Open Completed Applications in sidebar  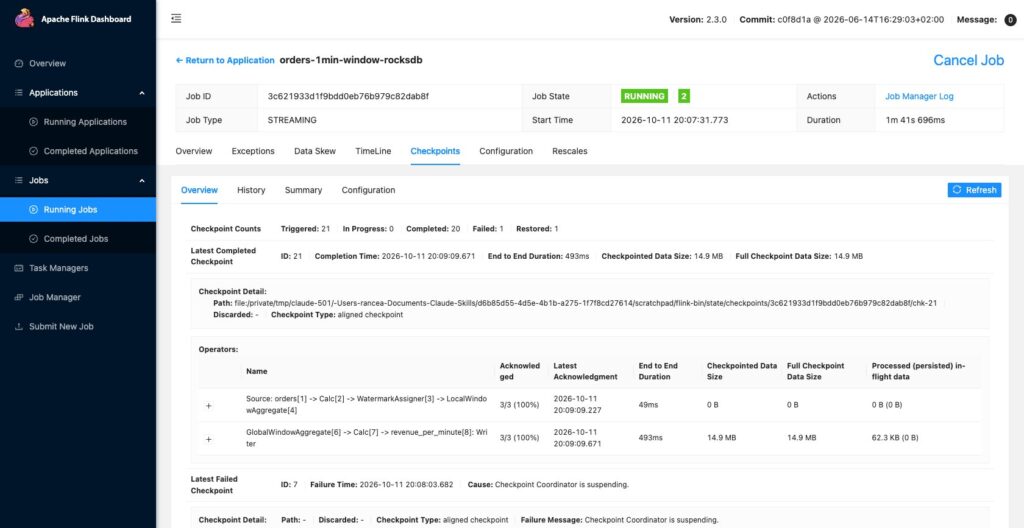coord(91,151)
